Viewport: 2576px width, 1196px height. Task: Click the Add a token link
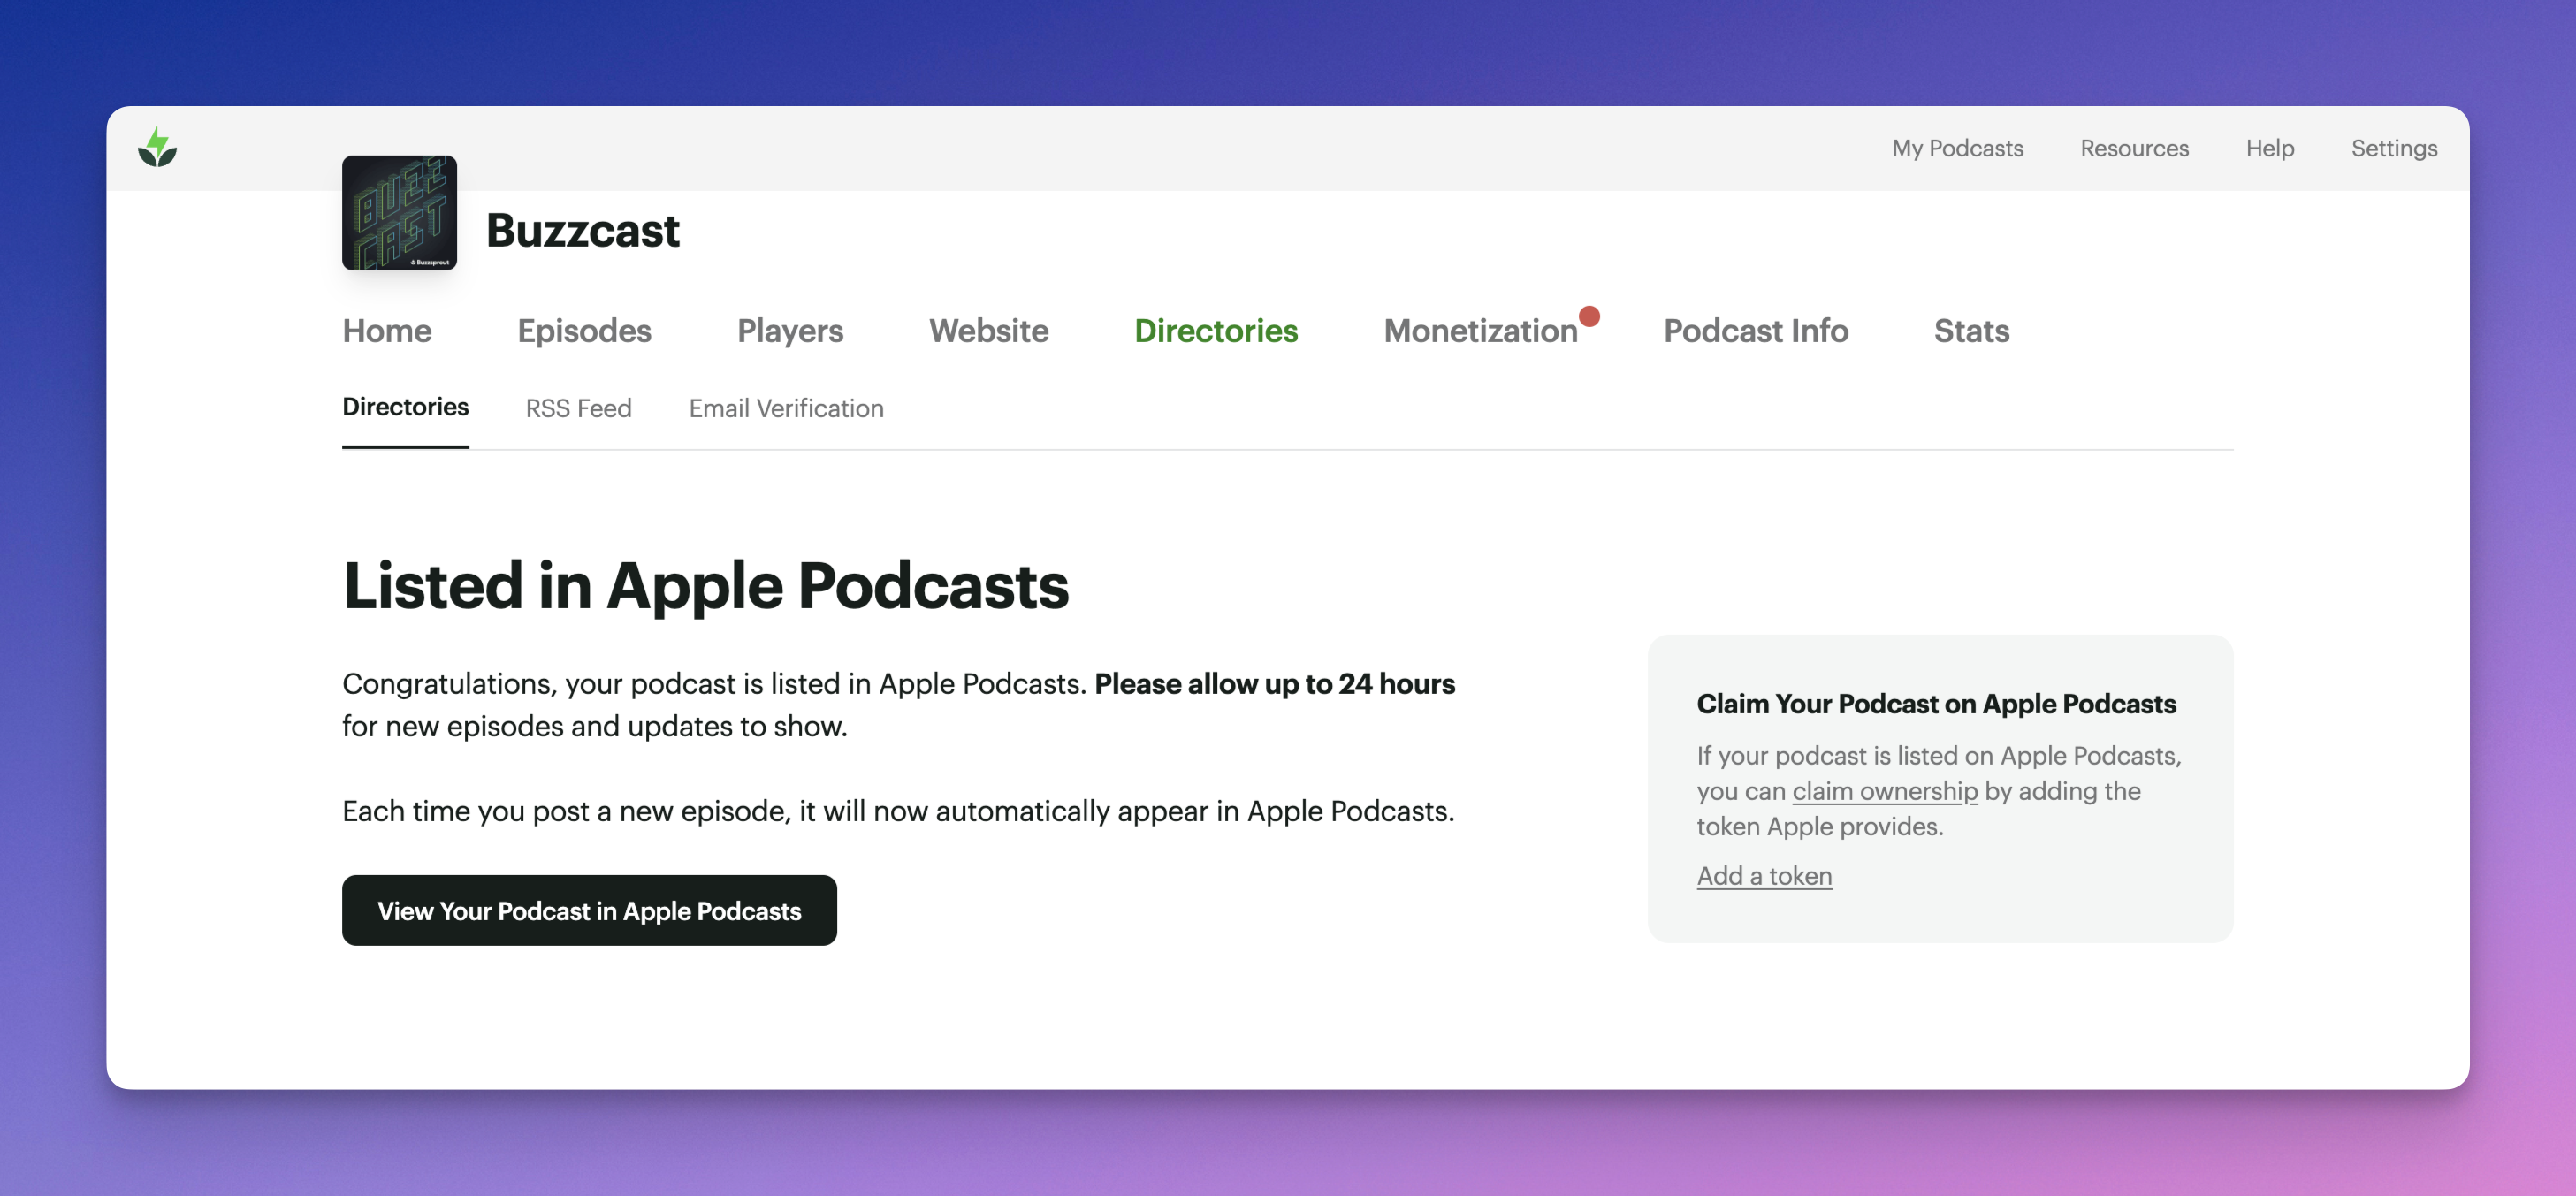click(1763, 876)
